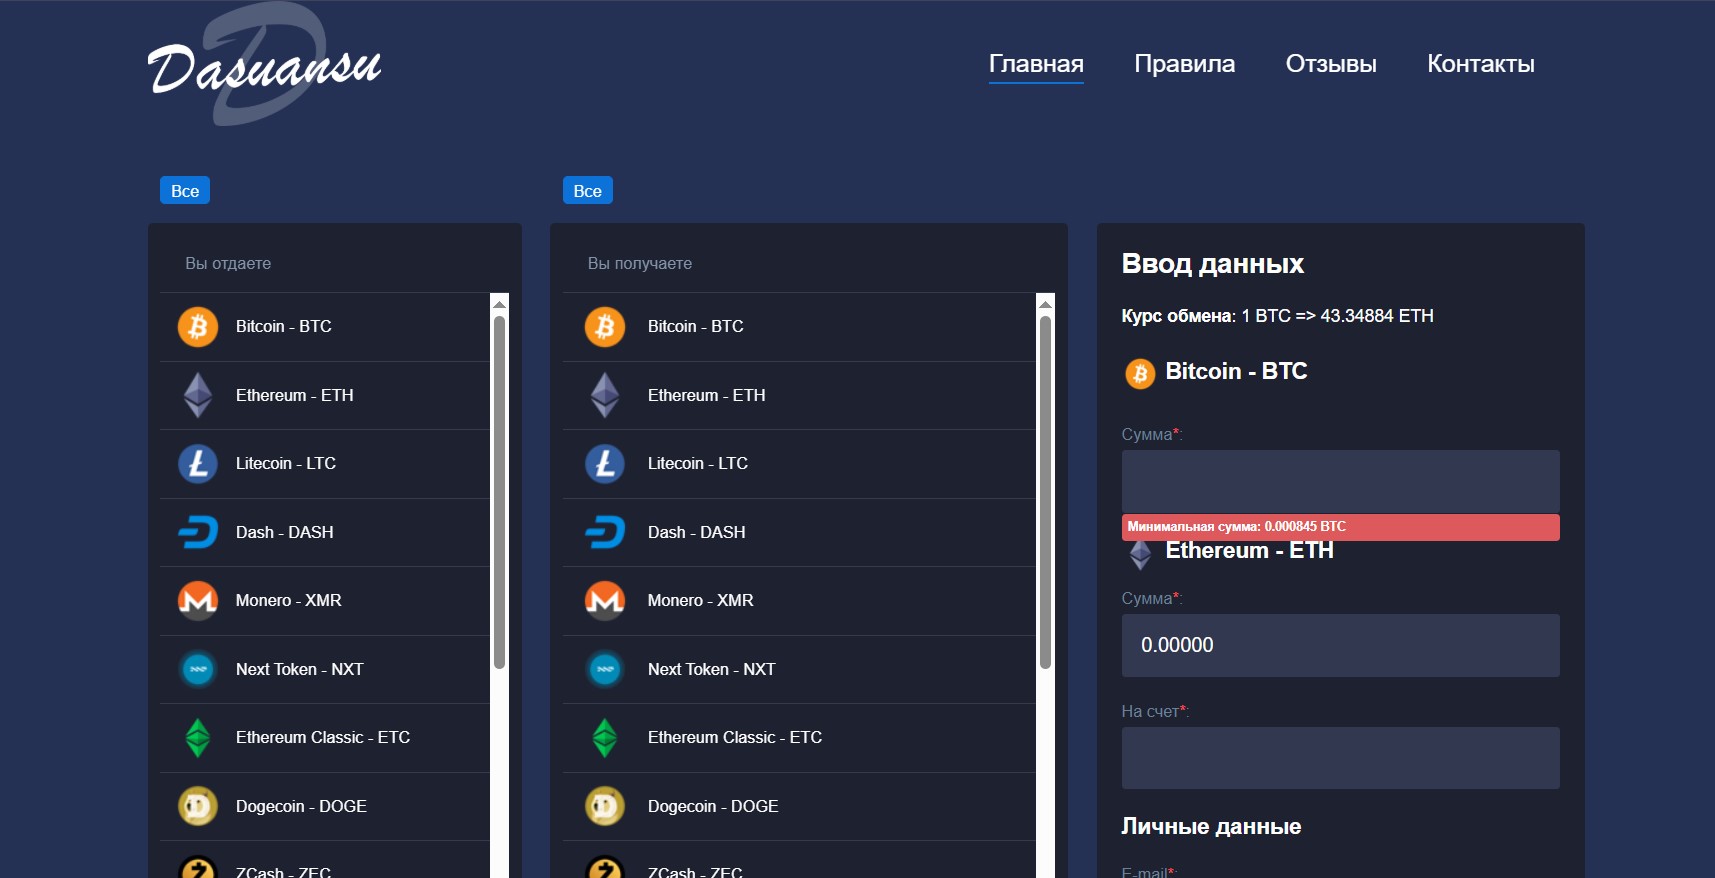
Task: Click Dogecoin icon in 'Вы получаете' list
Action: 605,806
